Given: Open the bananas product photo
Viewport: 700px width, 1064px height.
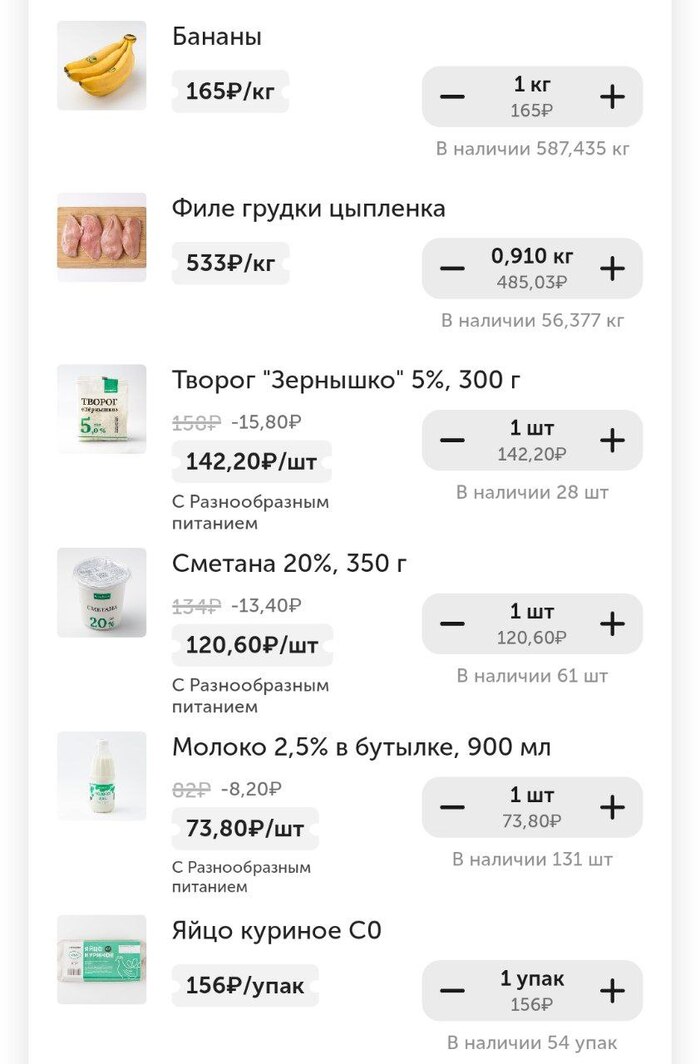Looking at the screenshot, I should point(102,66).
